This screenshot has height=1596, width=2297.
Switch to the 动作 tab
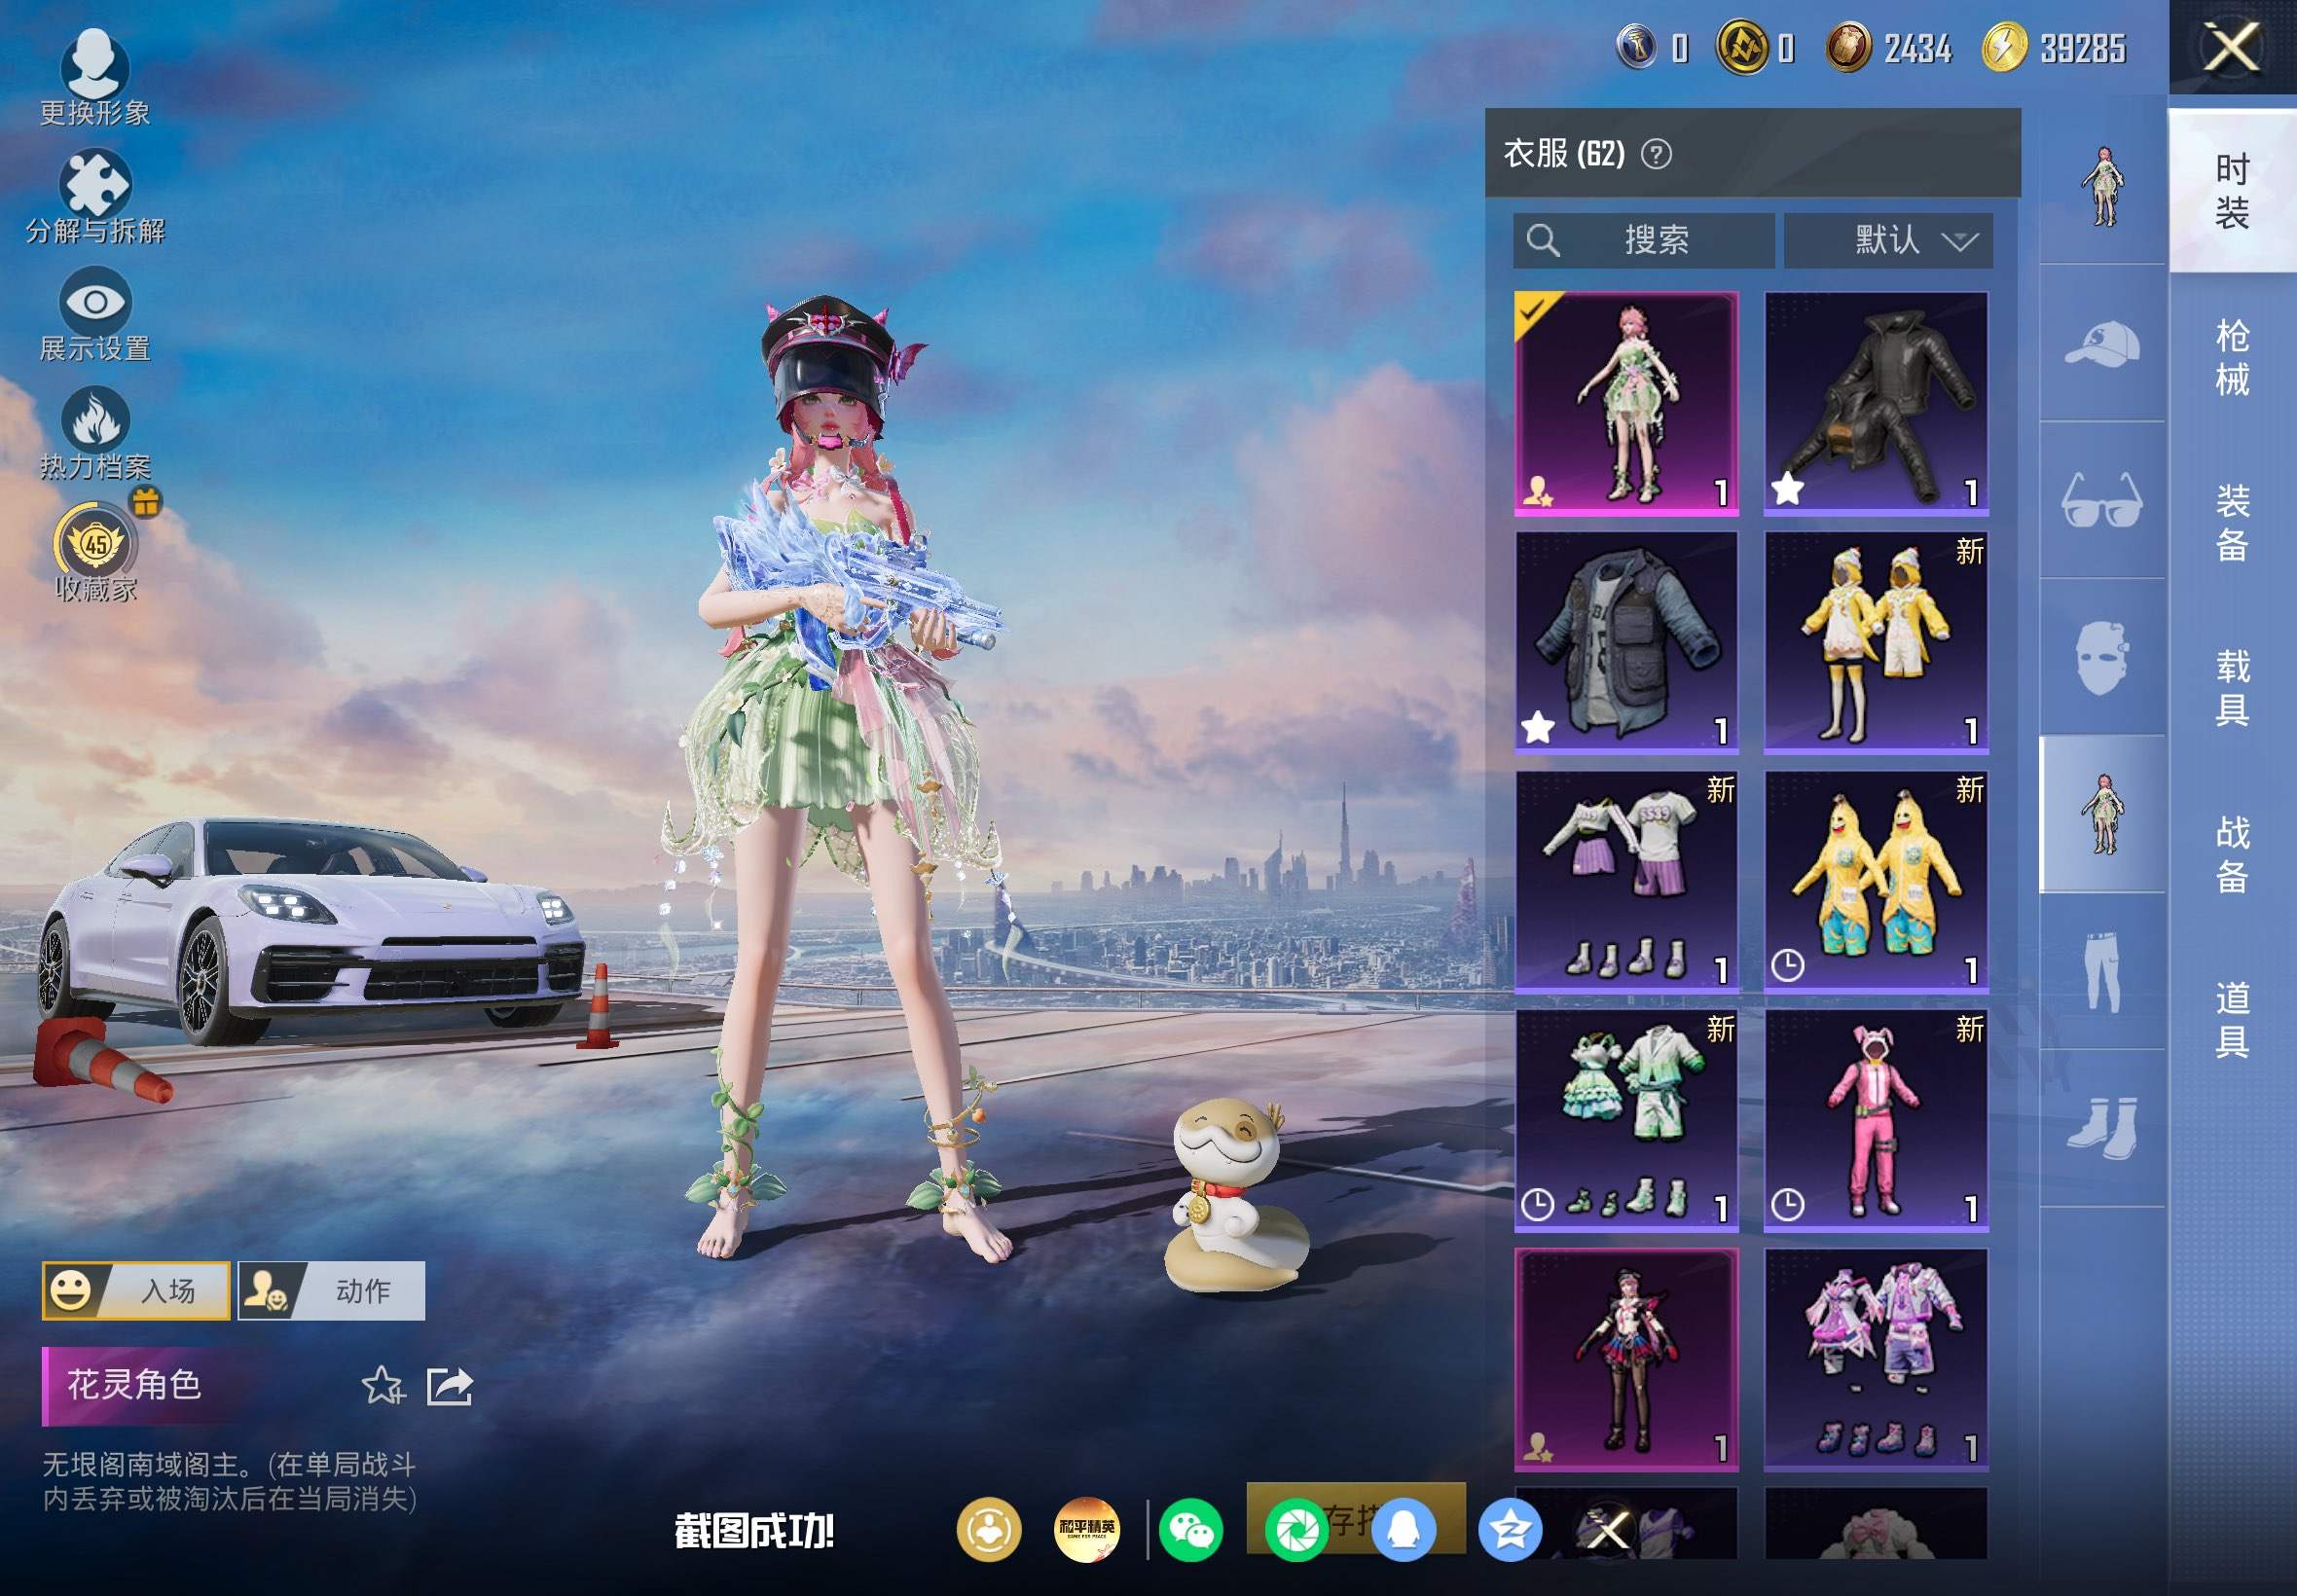[x=331, y=1291]
